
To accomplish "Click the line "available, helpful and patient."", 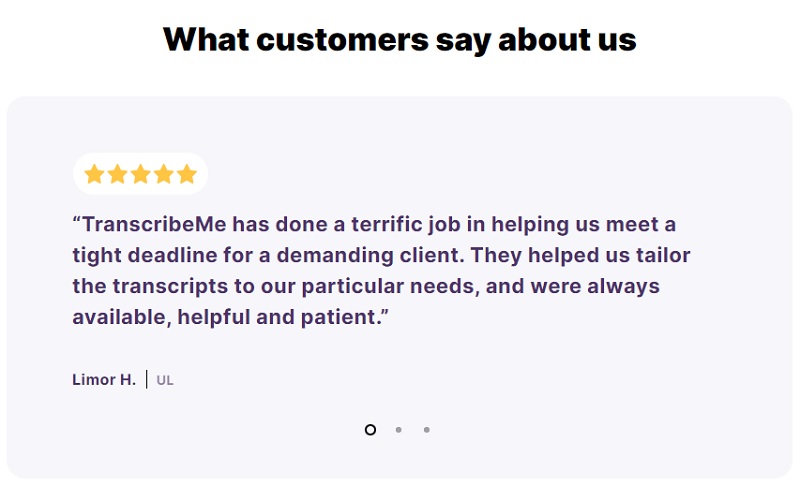I will point(230,318).
